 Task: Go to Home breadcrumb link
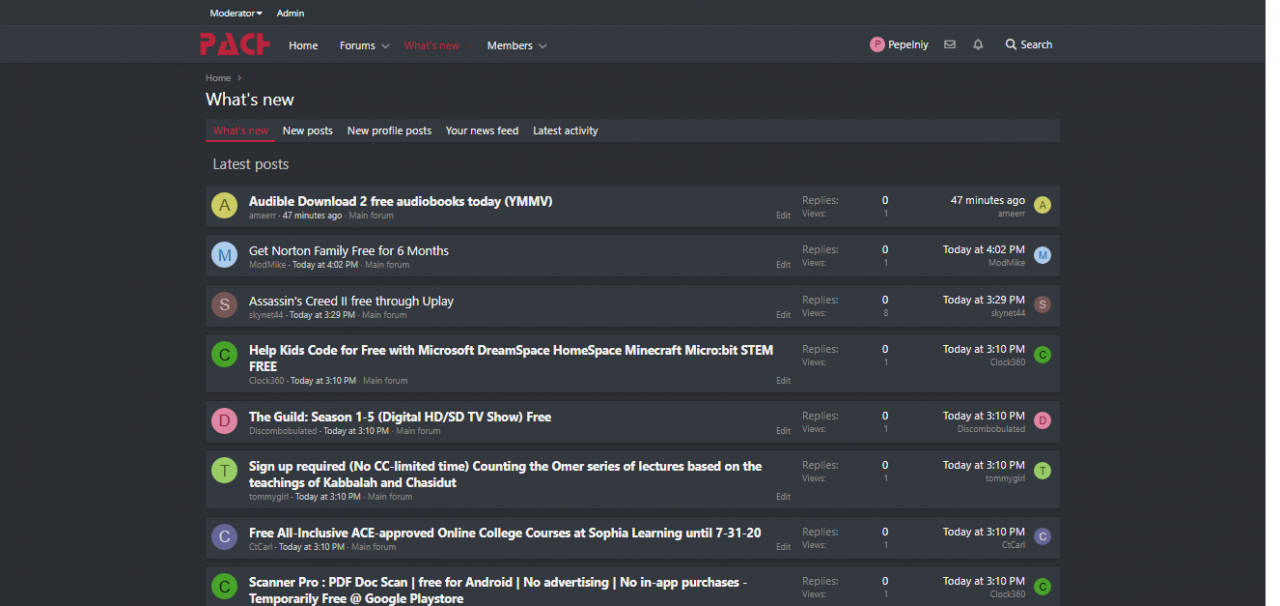pyautogui.click(x=218, y=78)
